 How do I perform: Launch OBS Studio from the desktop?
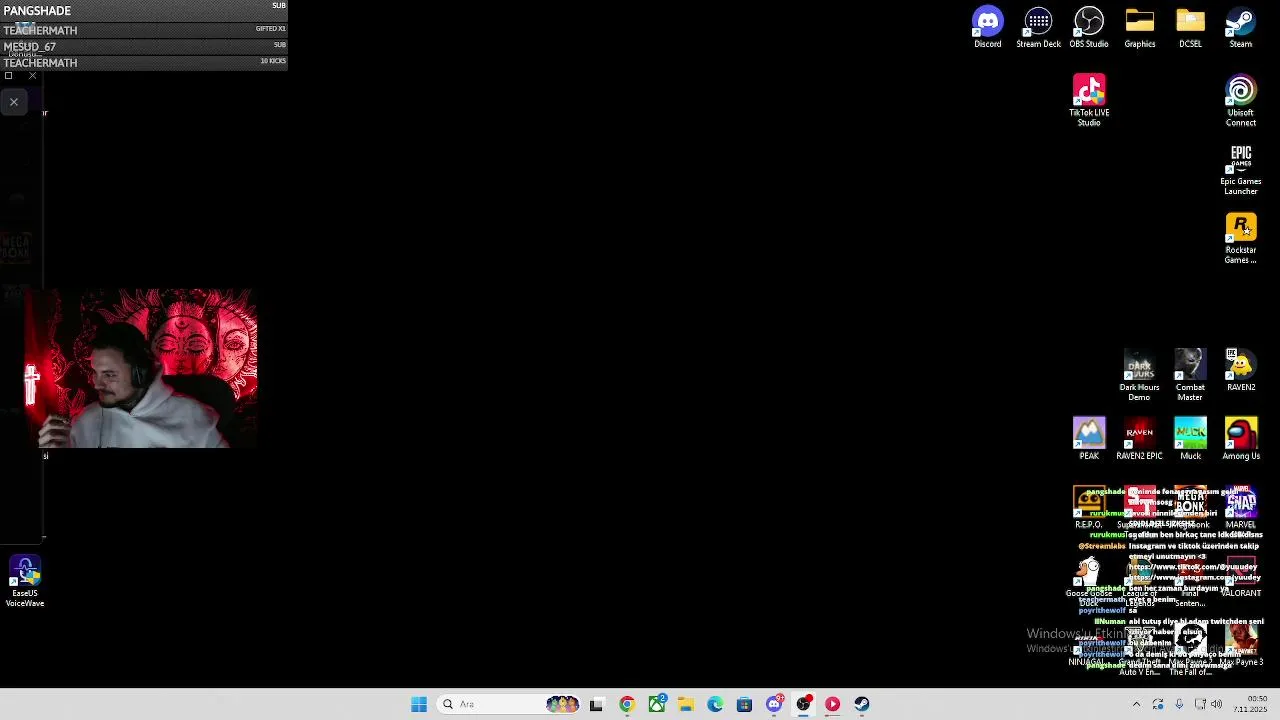(x=1089, y=28)
